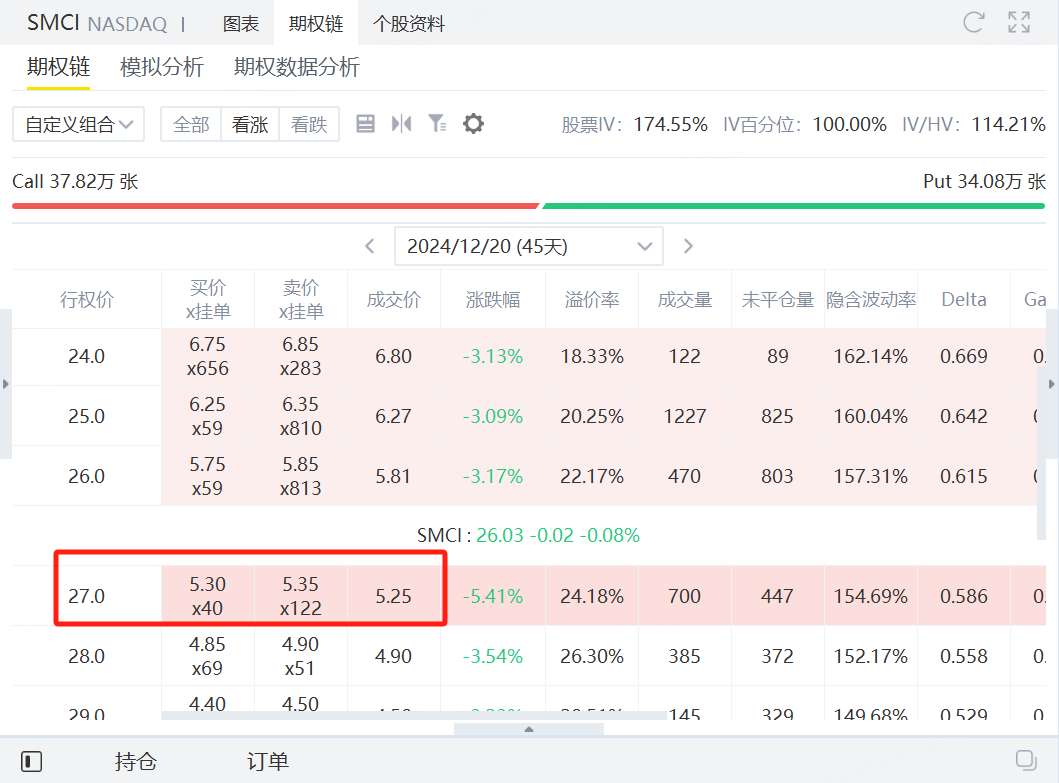Click ask price 5.35 x122
Screen dimensions: 1059x783
tap(301, 596)
